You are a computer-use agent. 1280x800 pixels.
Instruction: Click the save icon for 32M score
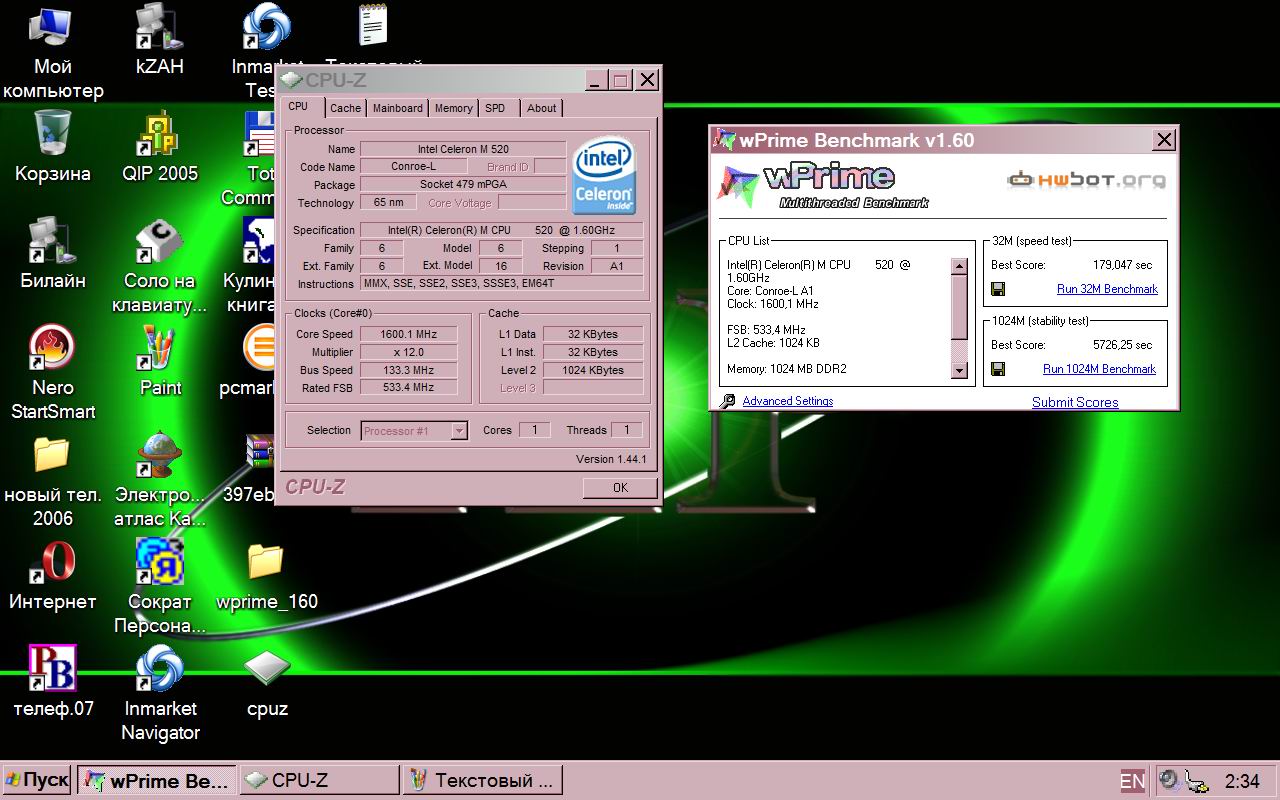click(998, 289)
